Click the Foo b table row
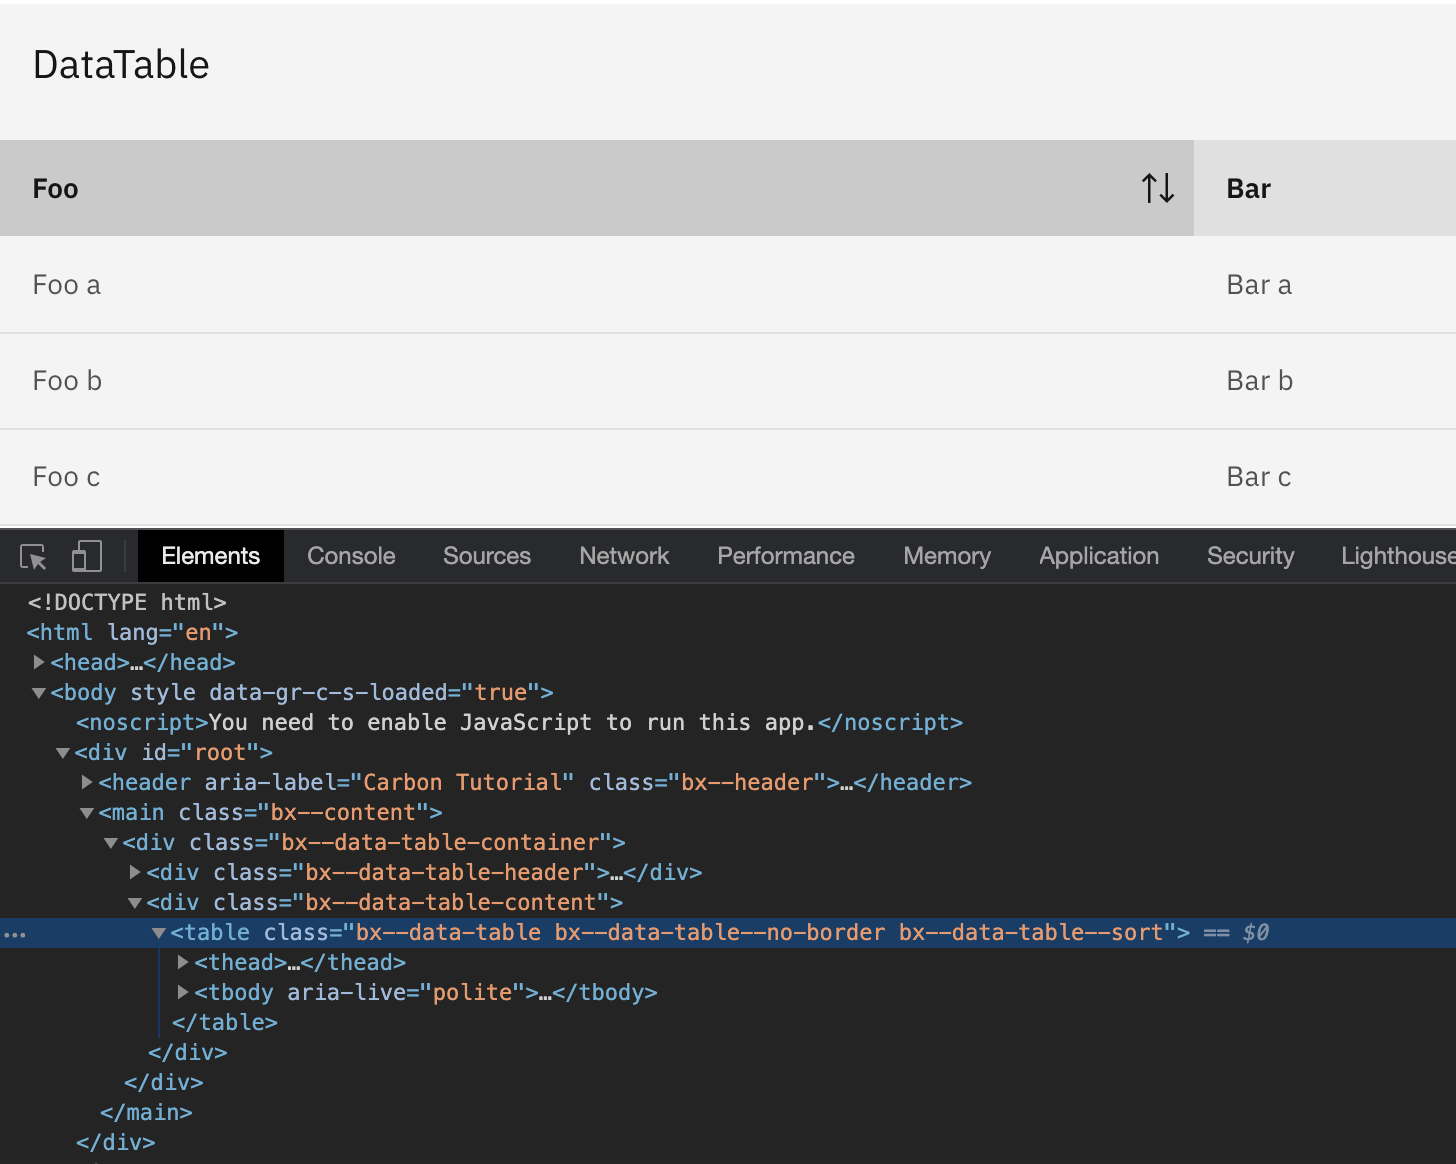The image size is (1456, 1164). click(67, 380)
